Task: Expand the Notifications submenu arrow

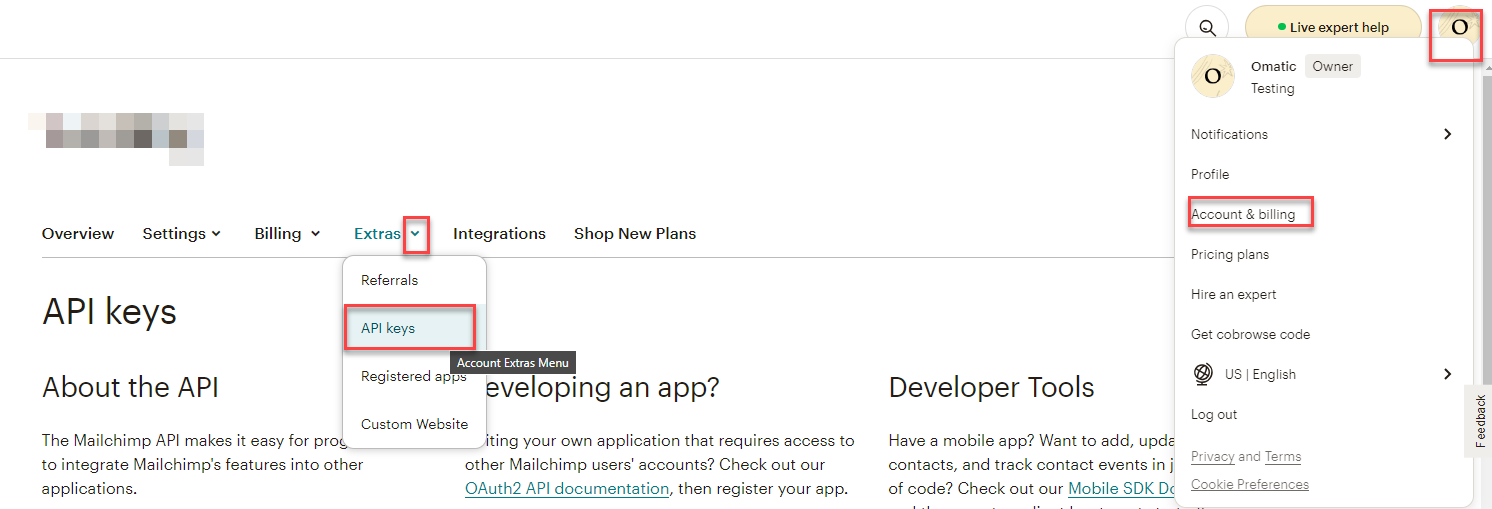Action: click(1447, 134)
